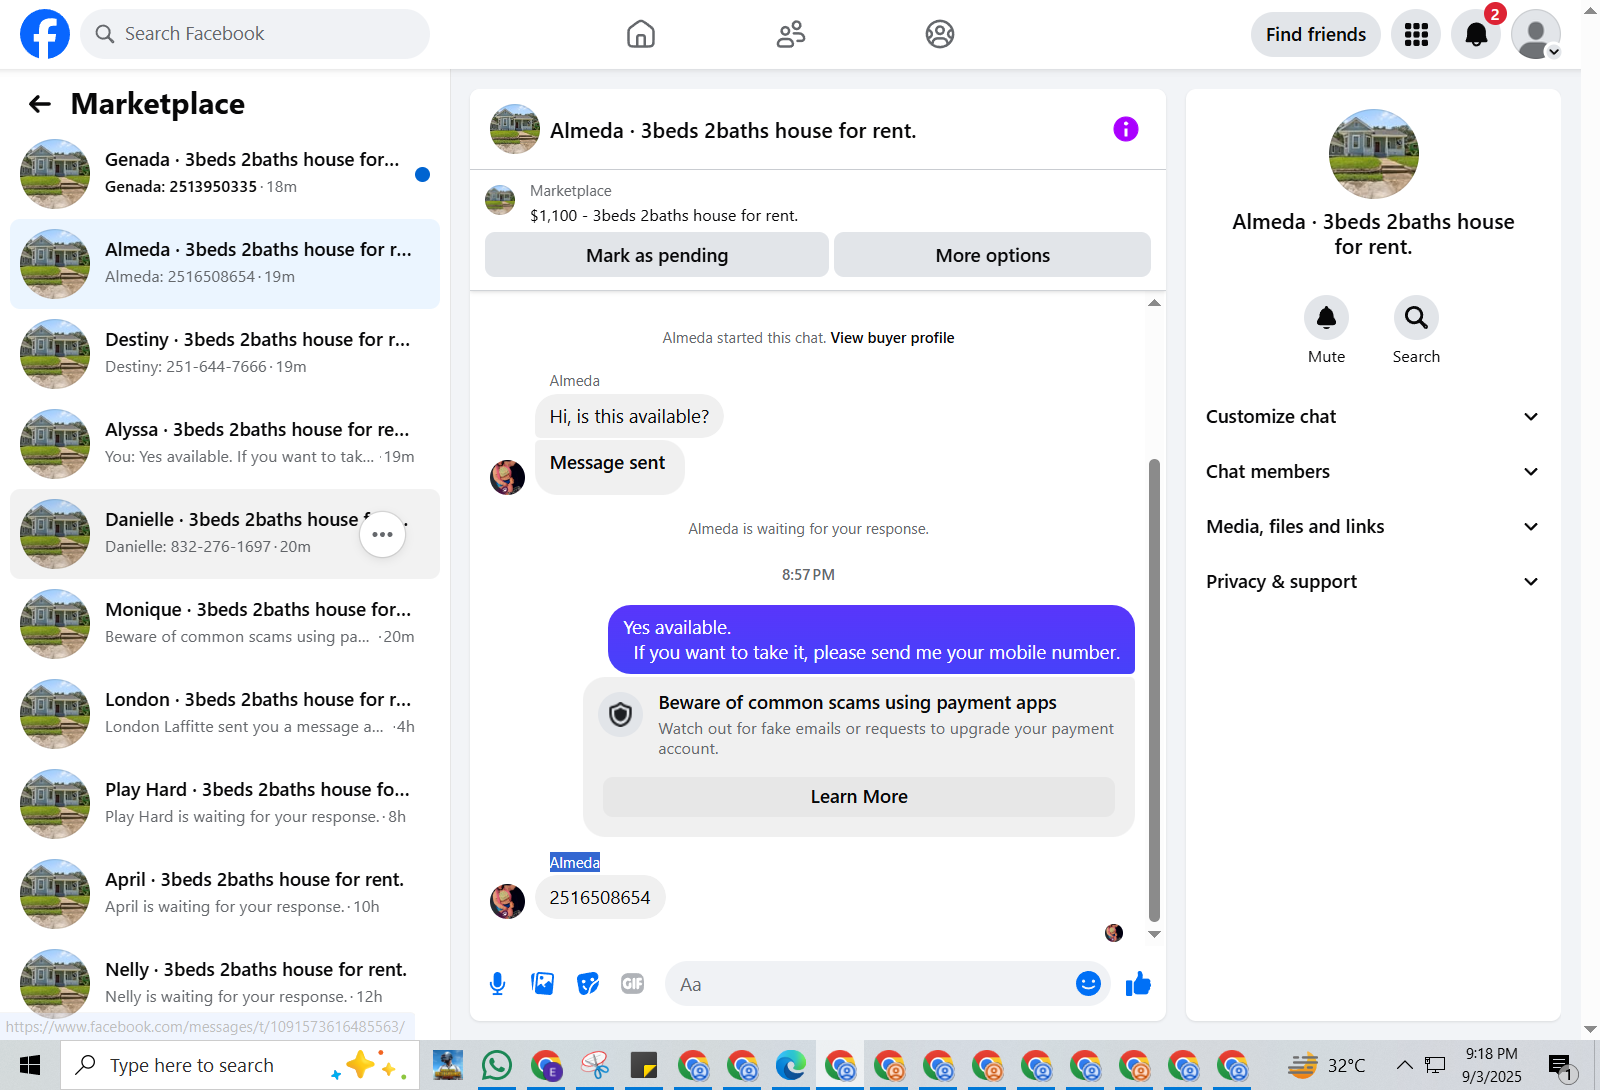Image resolution: width=1600 pixels, height=1090 pixels.
Task: Open the account profile avatar menu
Action: (x=1536, y=34)
